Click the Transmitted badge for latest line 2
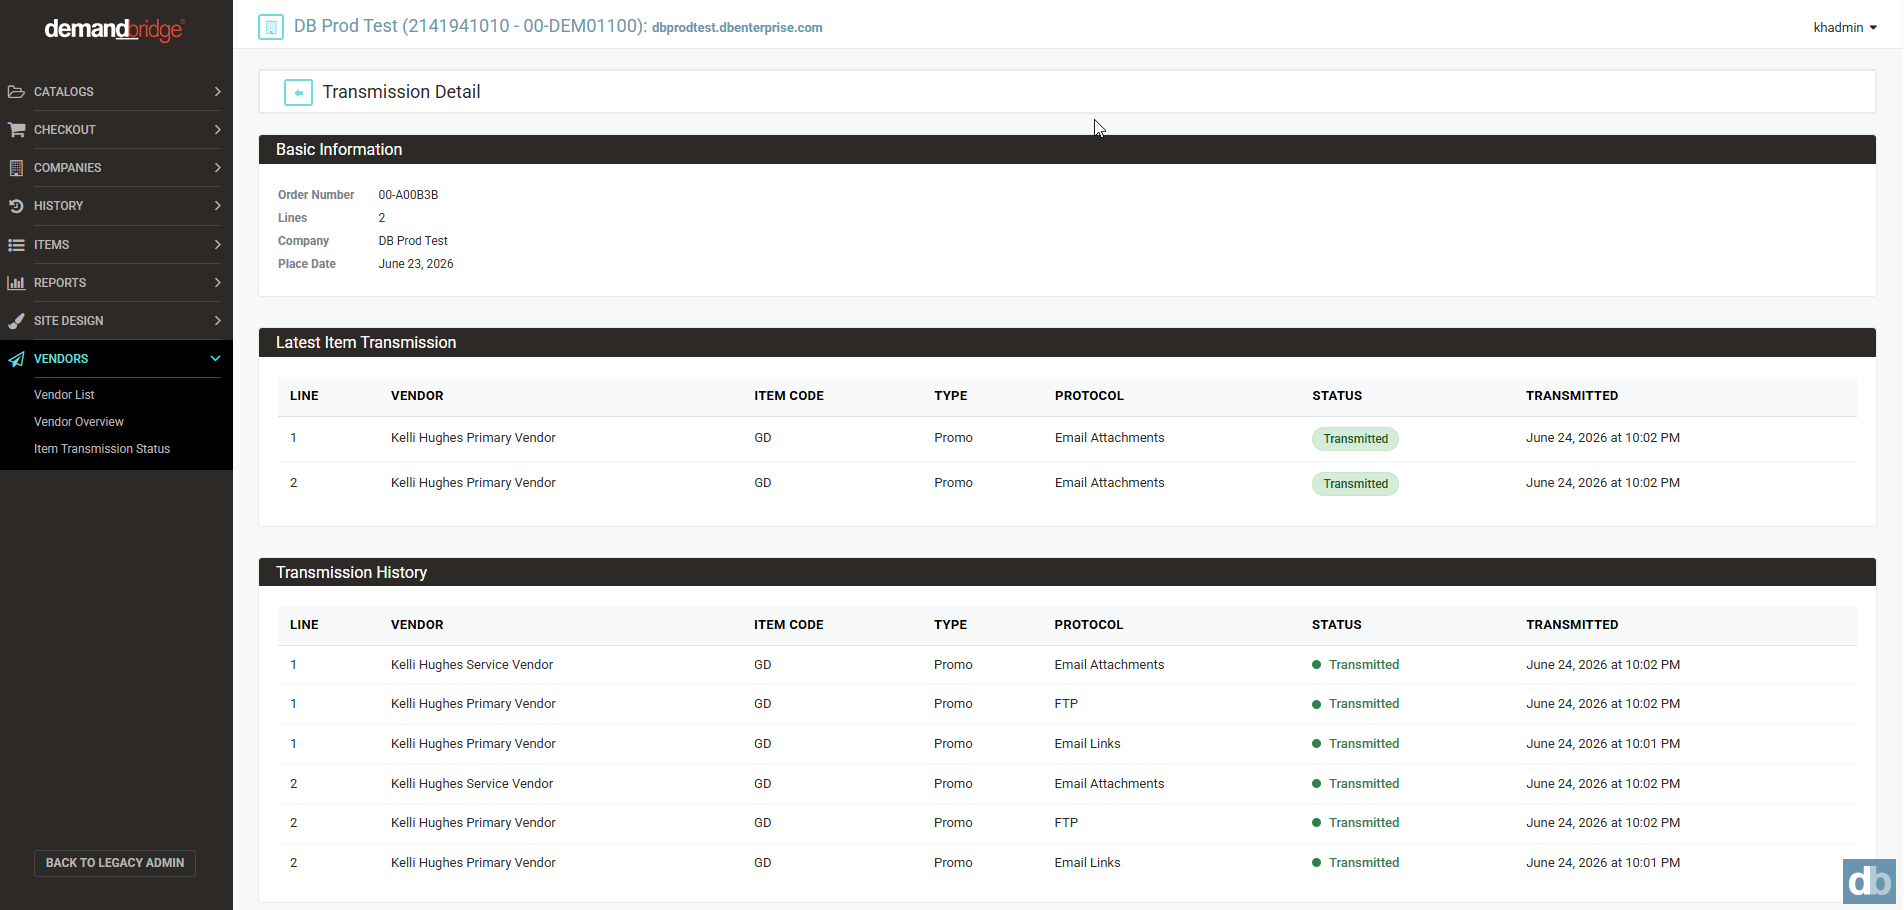 point(1355,484)
